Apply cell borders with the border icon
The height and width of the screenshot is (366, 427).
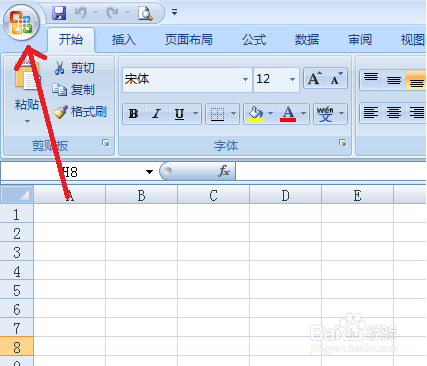[x=217, y=114]
